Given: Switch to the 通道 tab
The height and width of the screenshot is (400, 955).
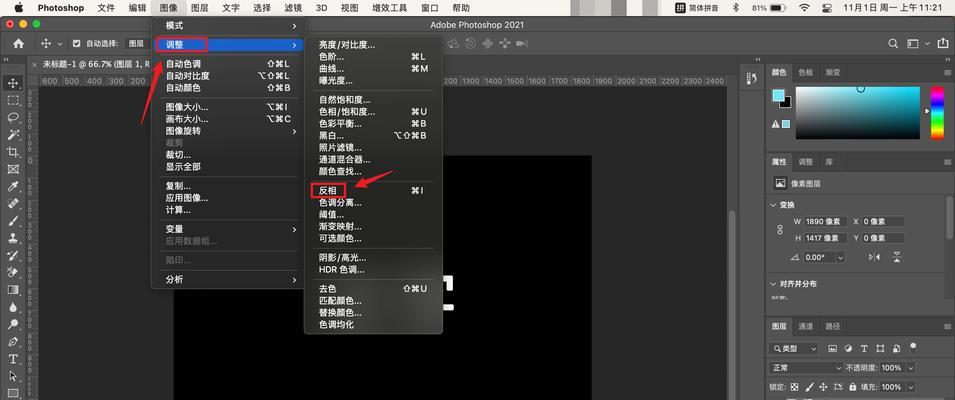Looking at the screenshot, I should tap(805, 326).
